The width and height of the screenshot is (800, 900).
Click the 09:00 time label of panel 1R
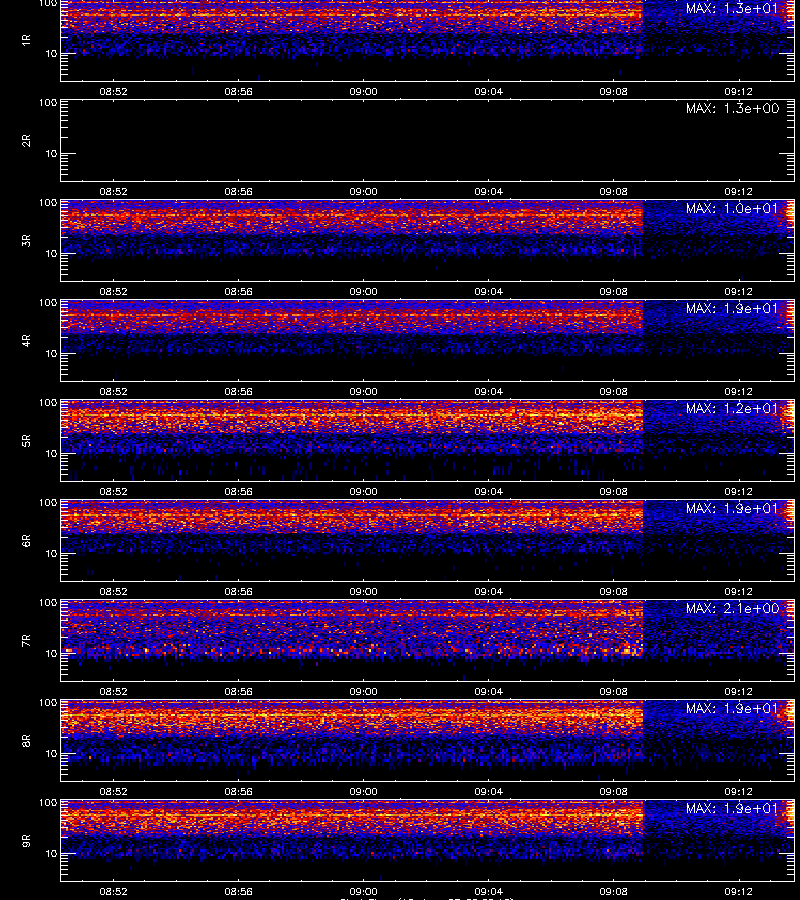(363, 92)
